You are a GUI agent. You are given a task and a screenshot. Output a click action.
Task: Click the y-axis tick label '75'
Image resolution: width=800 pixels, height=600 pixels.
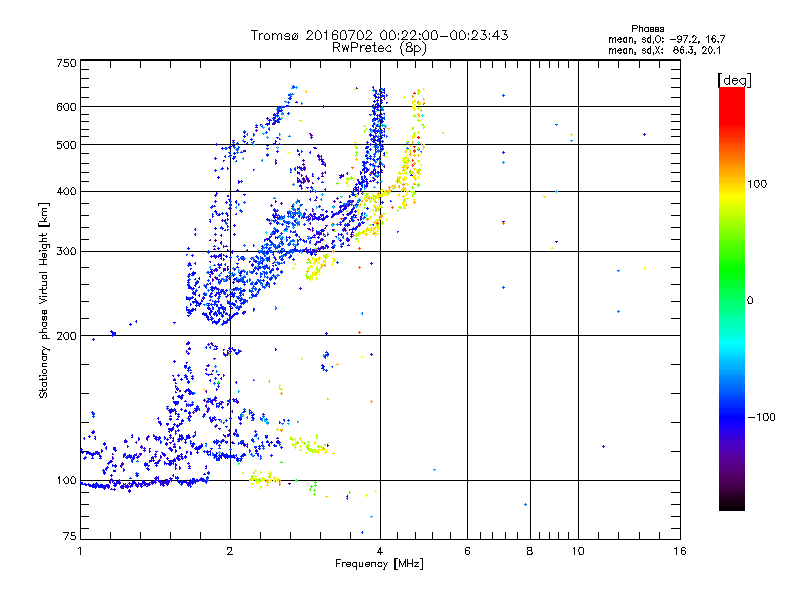pyautogui.click(x=70, y=536)
